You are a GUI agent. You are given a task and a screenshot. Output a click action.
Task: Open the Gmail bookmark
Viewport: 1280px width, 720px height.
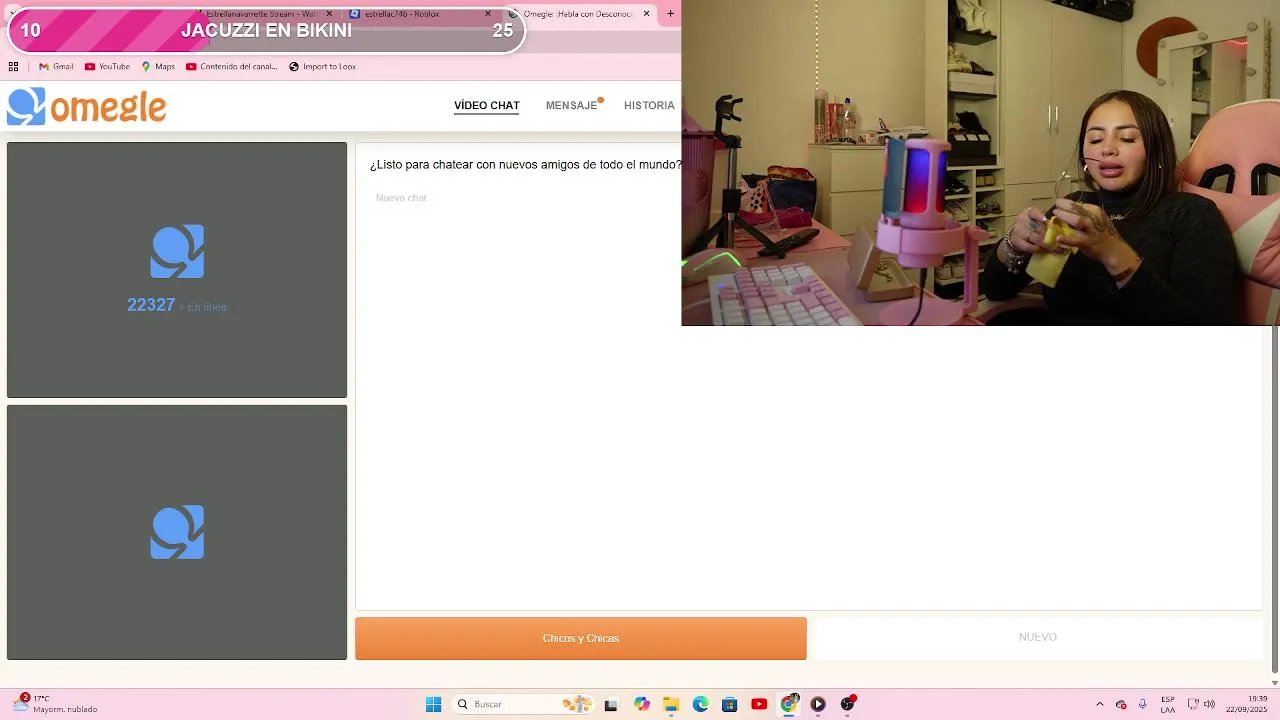(x=56, y=67)
